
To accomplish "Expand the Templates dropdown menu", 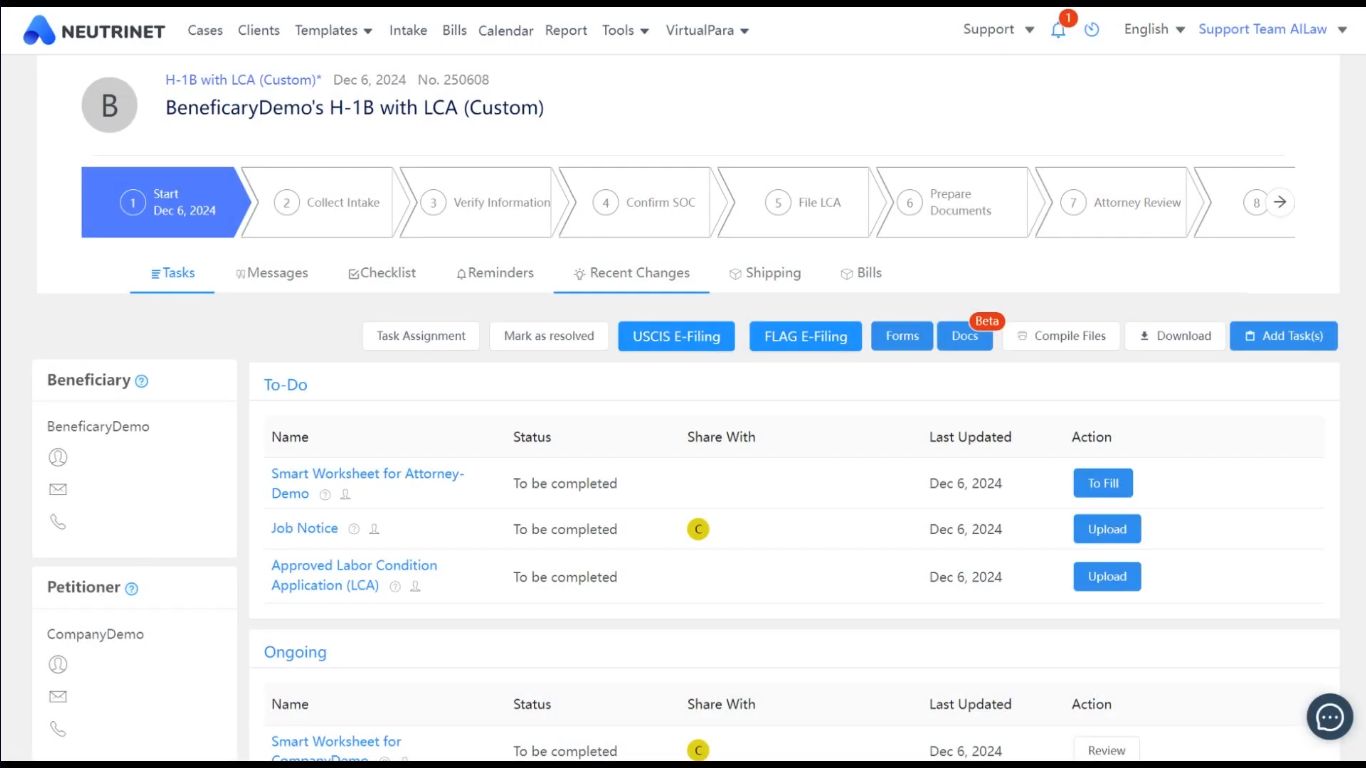I will (x=333, y=30).
